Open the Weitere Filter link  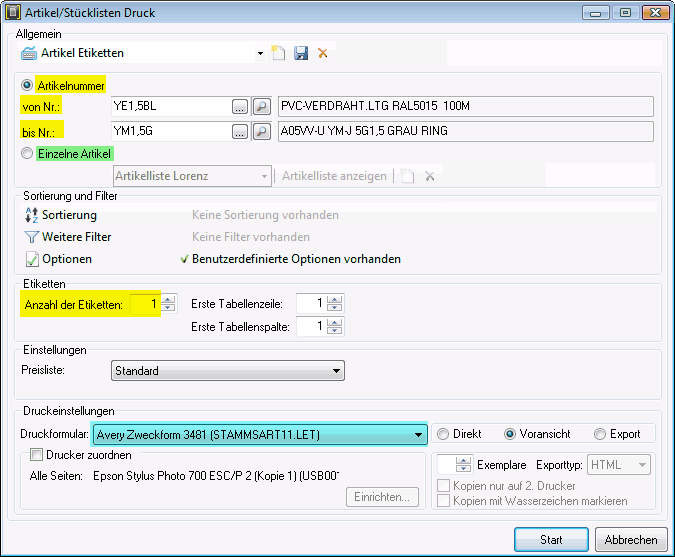coord(77,237)
